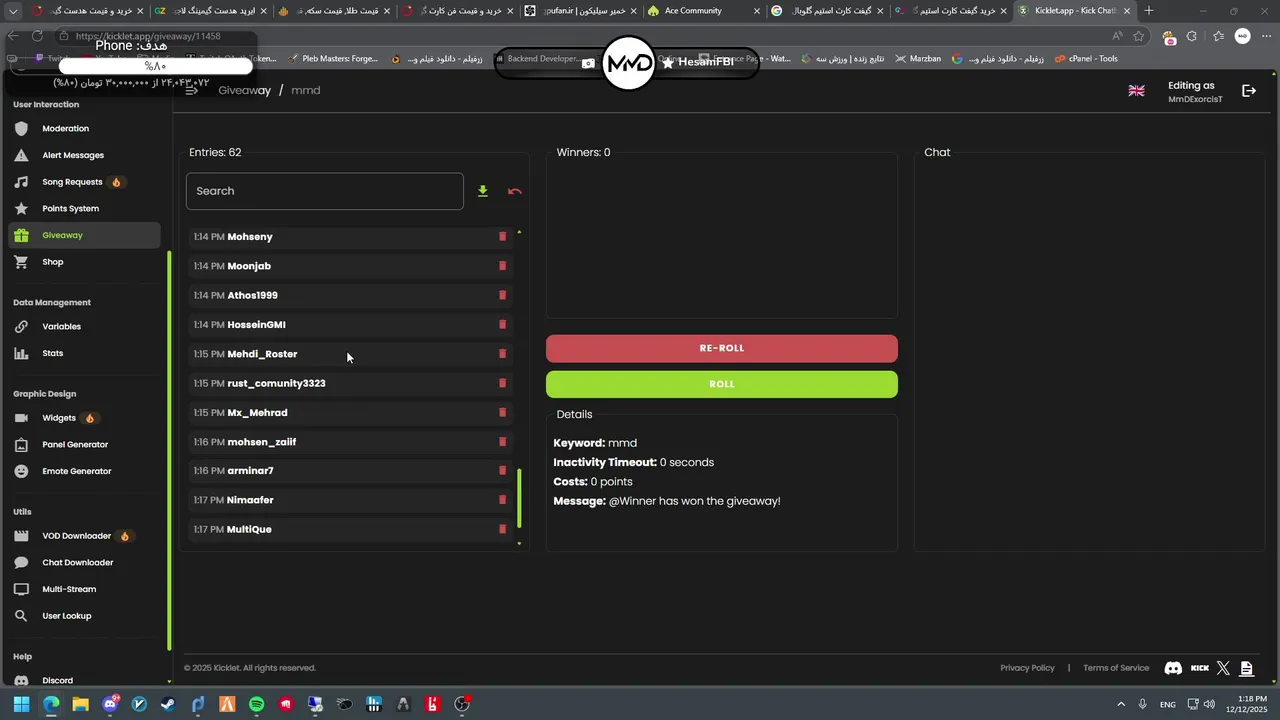Click the entries Search field
This screenshot has height=720, width=1280.
pyautogui.click(x=325, y=191)
